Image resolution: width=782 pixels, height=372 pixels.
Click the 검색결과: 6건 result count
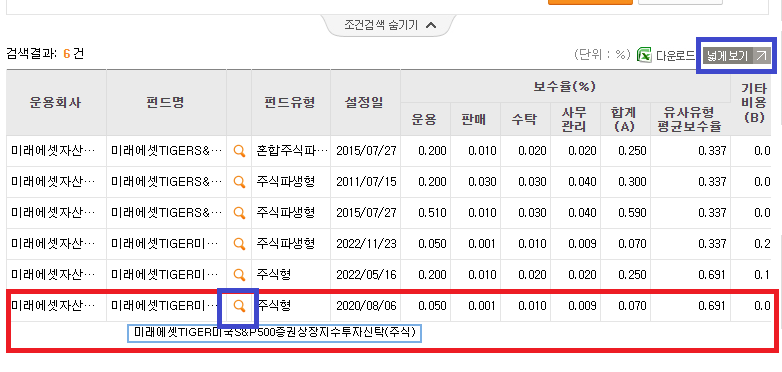point(45,53)
